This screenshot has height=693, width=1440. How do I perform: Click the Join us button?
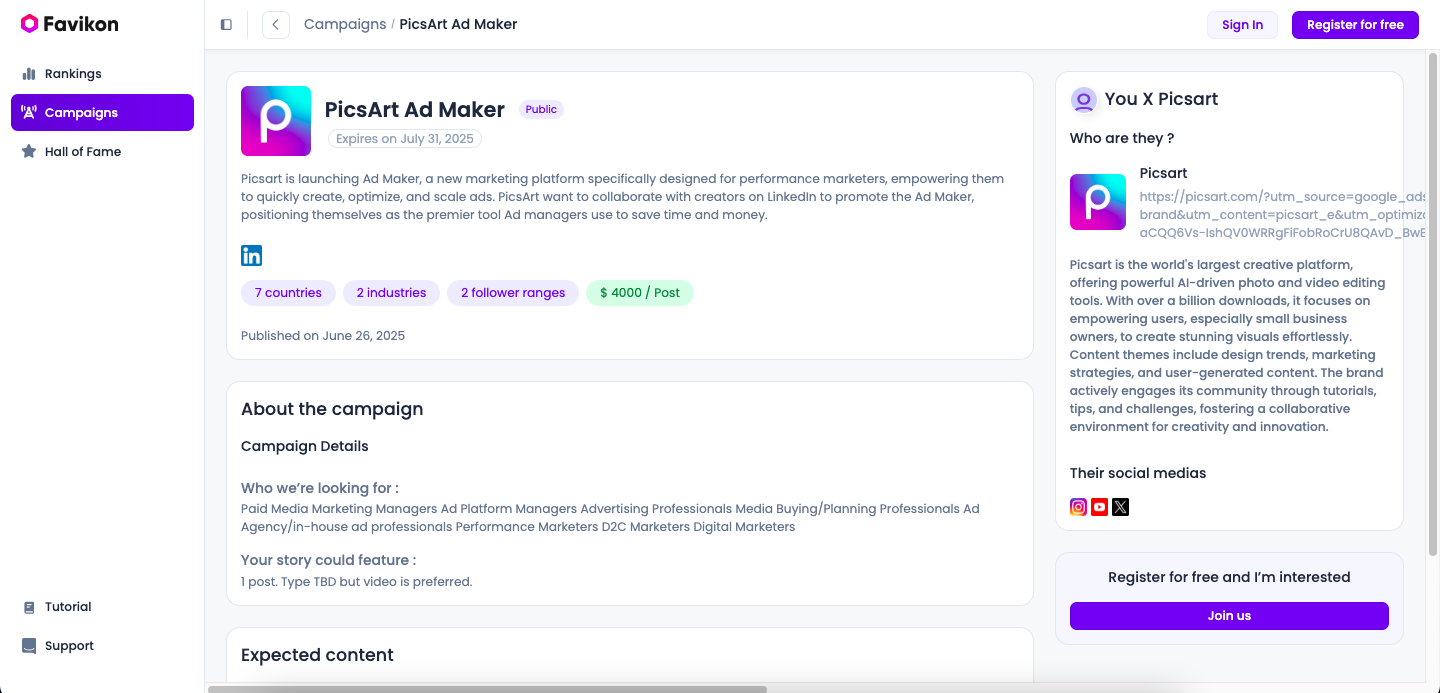1229,616
